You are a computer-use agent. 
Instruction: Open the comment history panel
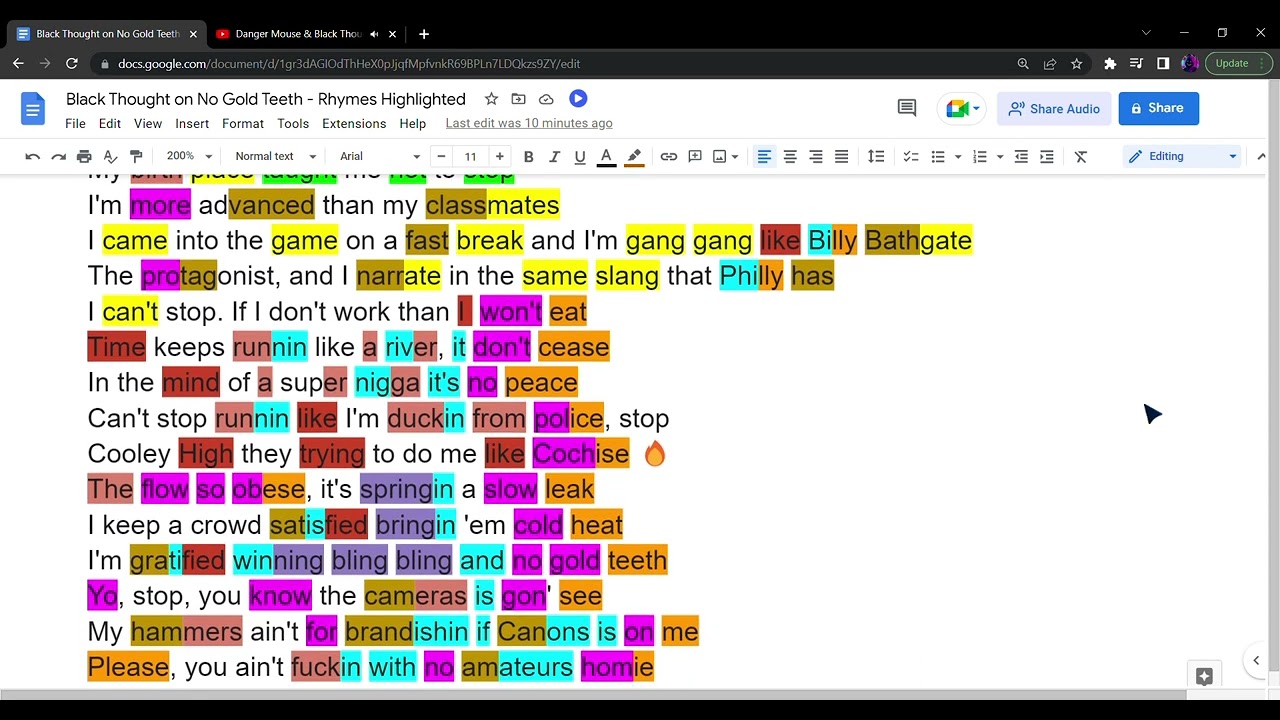[x=907, y=108]
